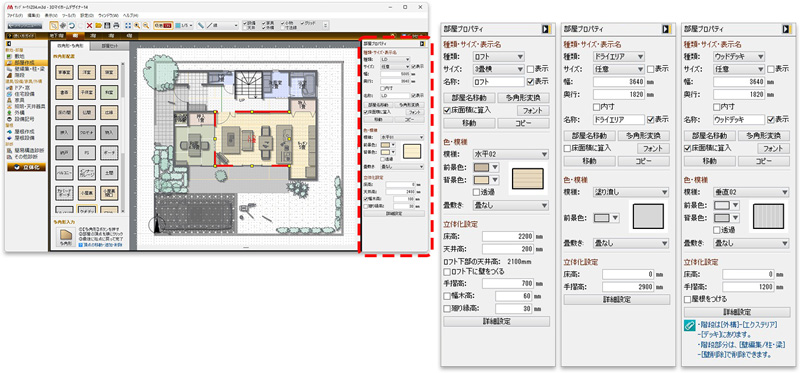Click コピー button in ロフト panel

point(523,123)
